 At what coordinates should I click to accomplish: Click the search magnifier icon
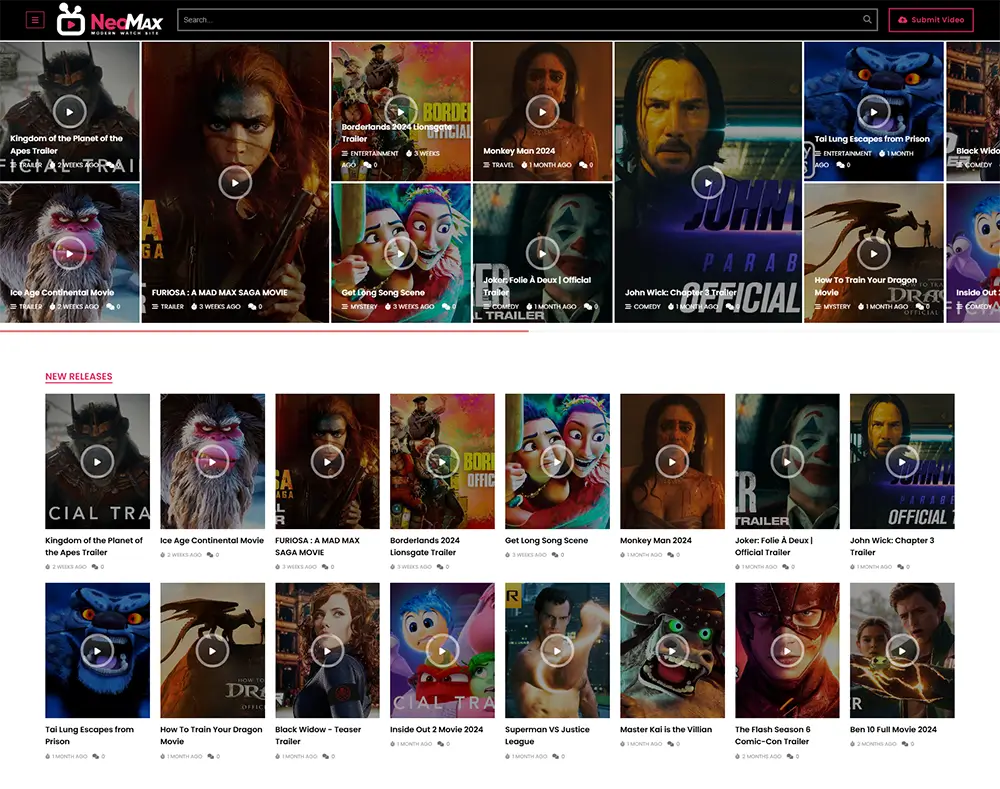click(x=867, y=20)
